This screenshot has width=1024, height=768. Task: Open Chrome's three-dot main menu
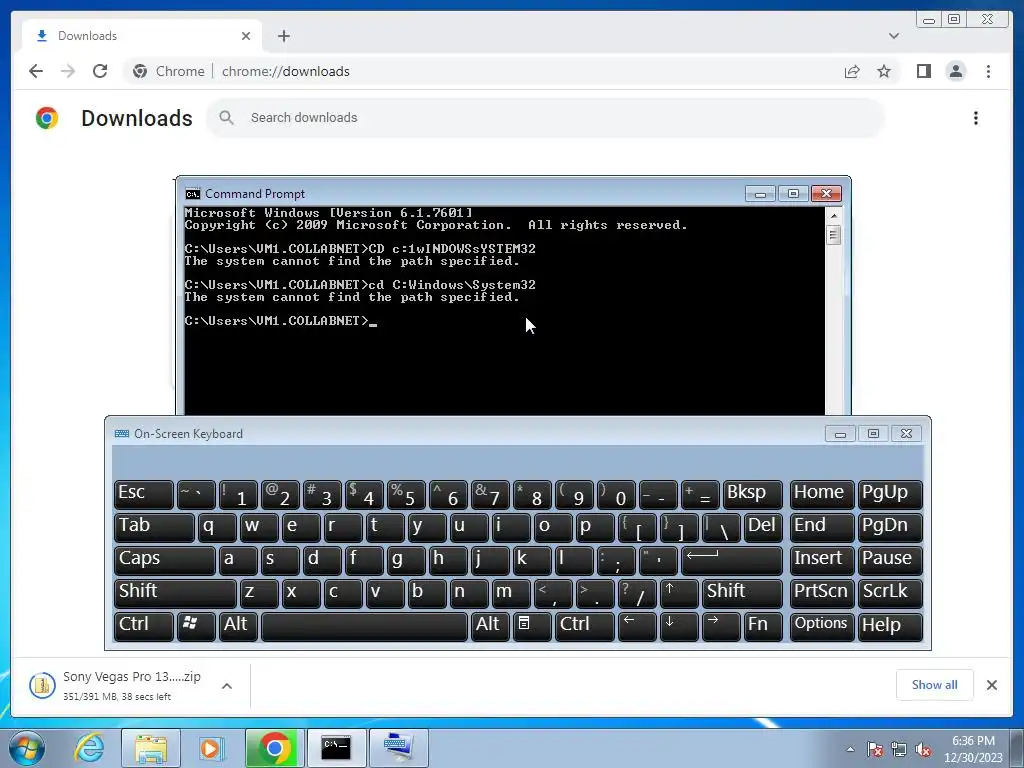coord(988,71)
